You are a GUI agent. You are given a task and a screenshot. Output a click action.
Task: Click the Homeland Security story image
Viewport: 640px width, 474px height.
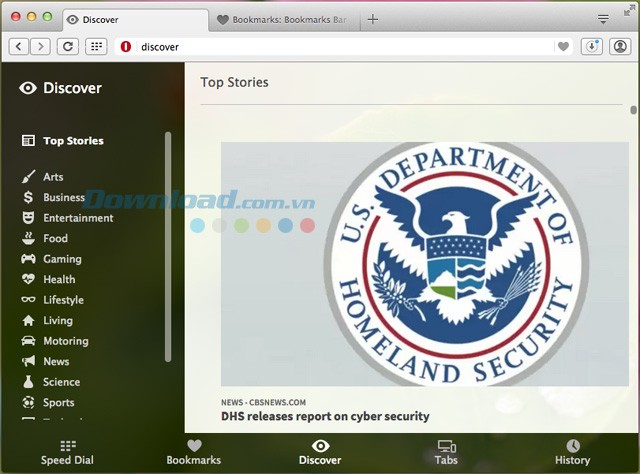click(x=424, y=263)
